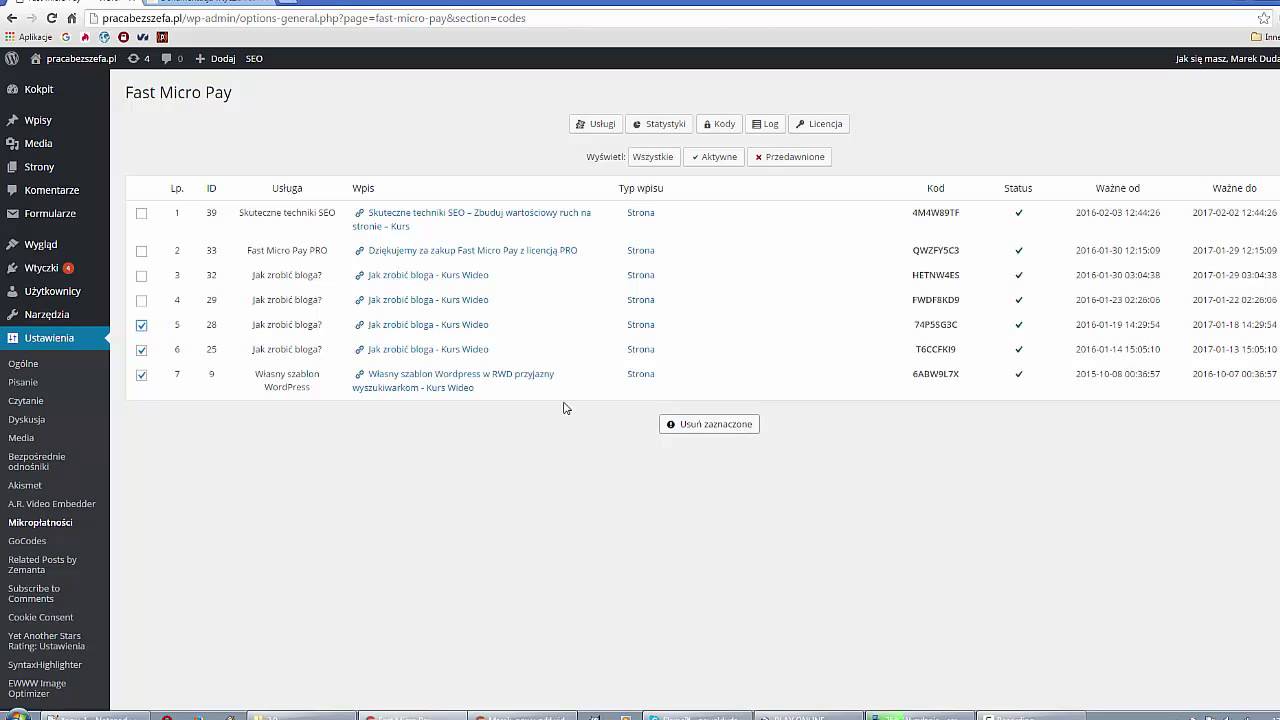Open Czytanie settings submenu

tap(26, 401)
